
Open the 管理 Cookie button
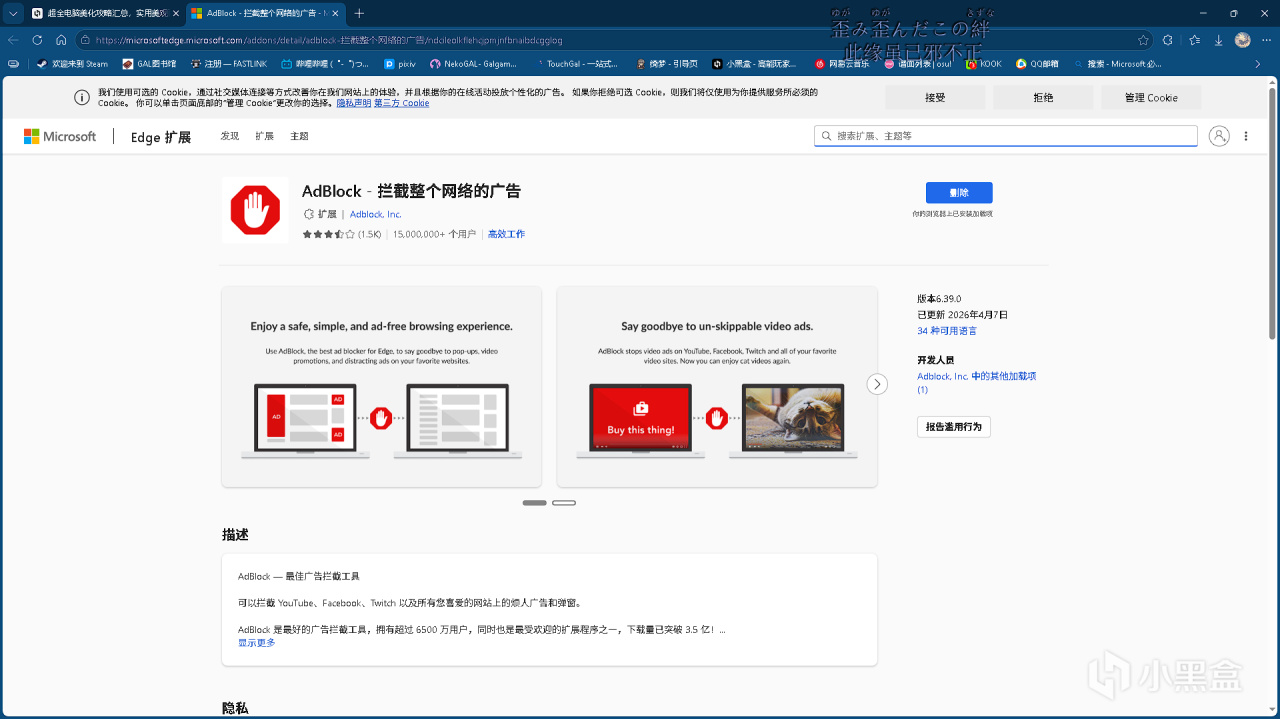(1151, 97)
